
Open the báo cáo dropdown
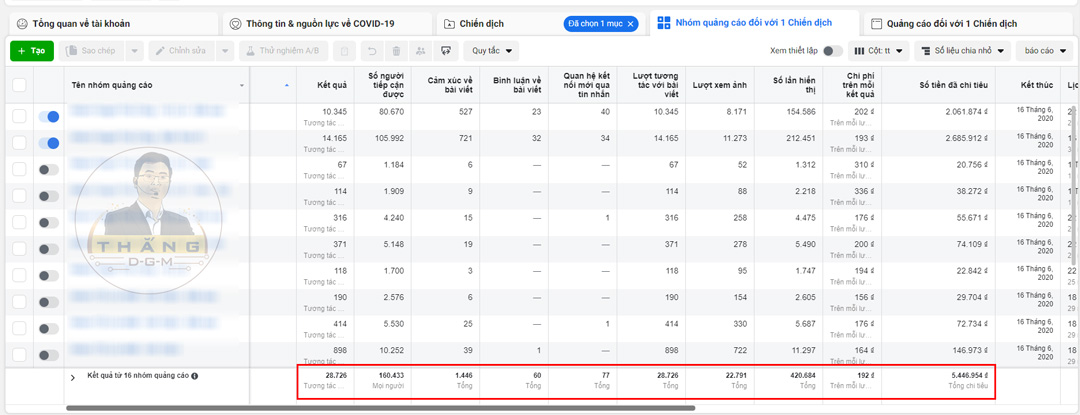coord(1044,51)
